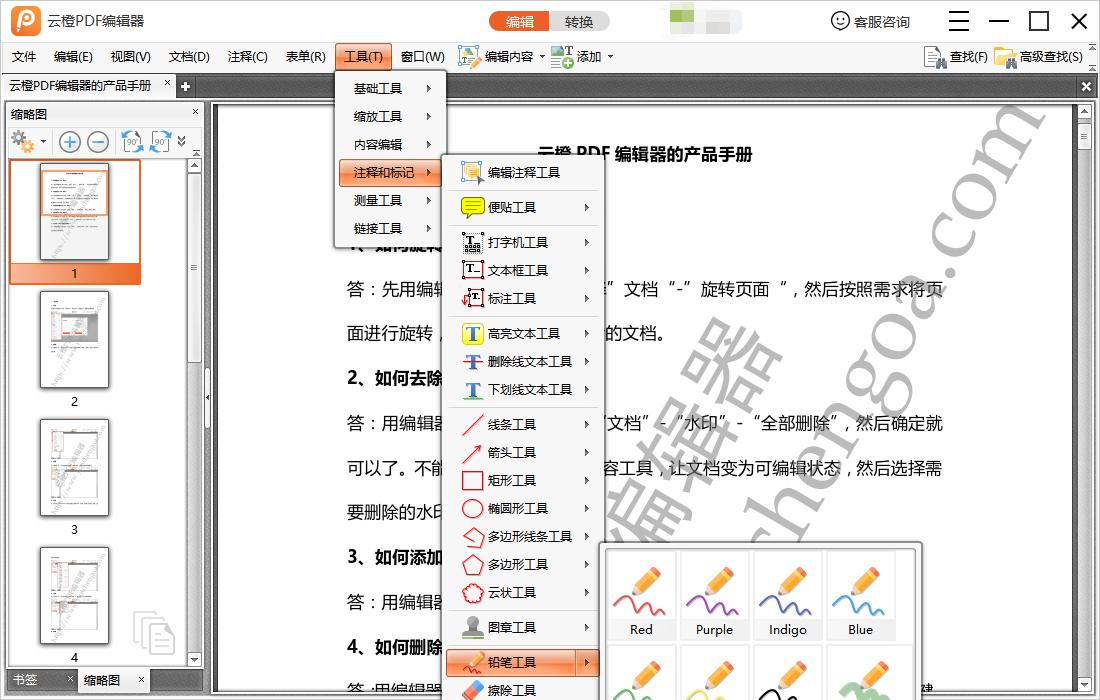Expand the 缩放工具 submenu
The height and width of the screenshot is (700, 1100).
click(391, 116)
